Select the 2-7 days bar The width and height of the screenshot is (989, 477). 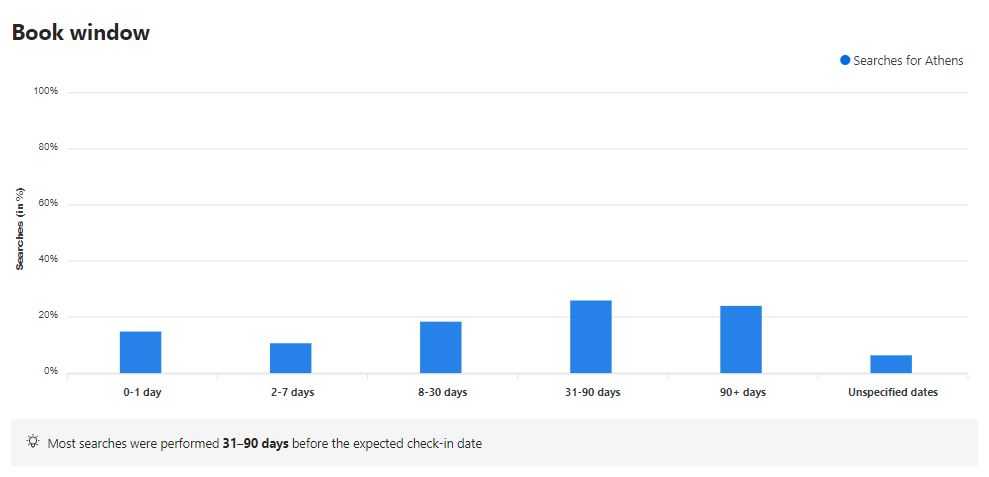click(291, 358)
